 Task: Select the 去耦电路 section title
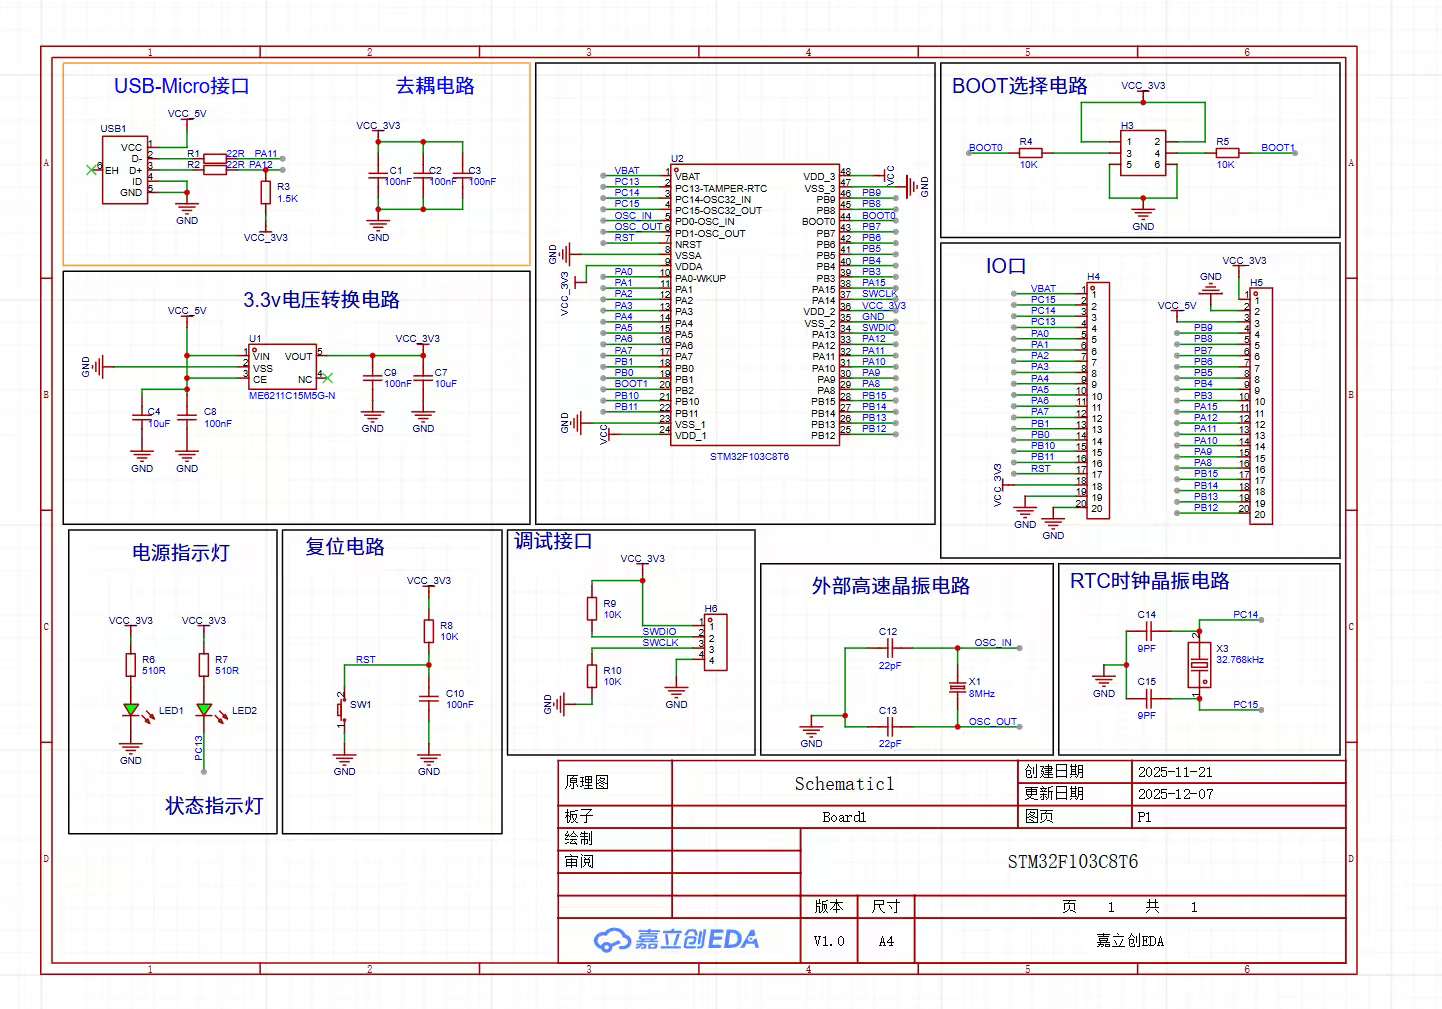coord(435,86)
